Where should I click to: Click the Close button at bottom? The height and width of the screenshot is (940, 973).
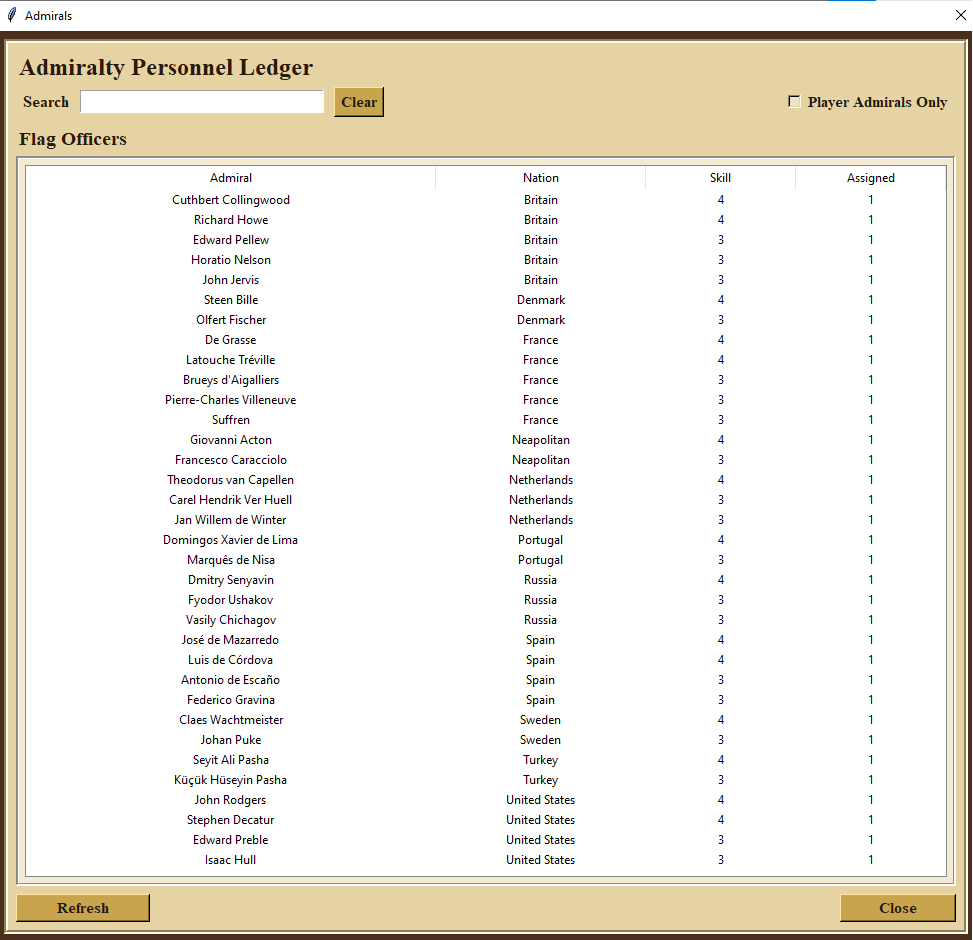(x=897, y=908)
